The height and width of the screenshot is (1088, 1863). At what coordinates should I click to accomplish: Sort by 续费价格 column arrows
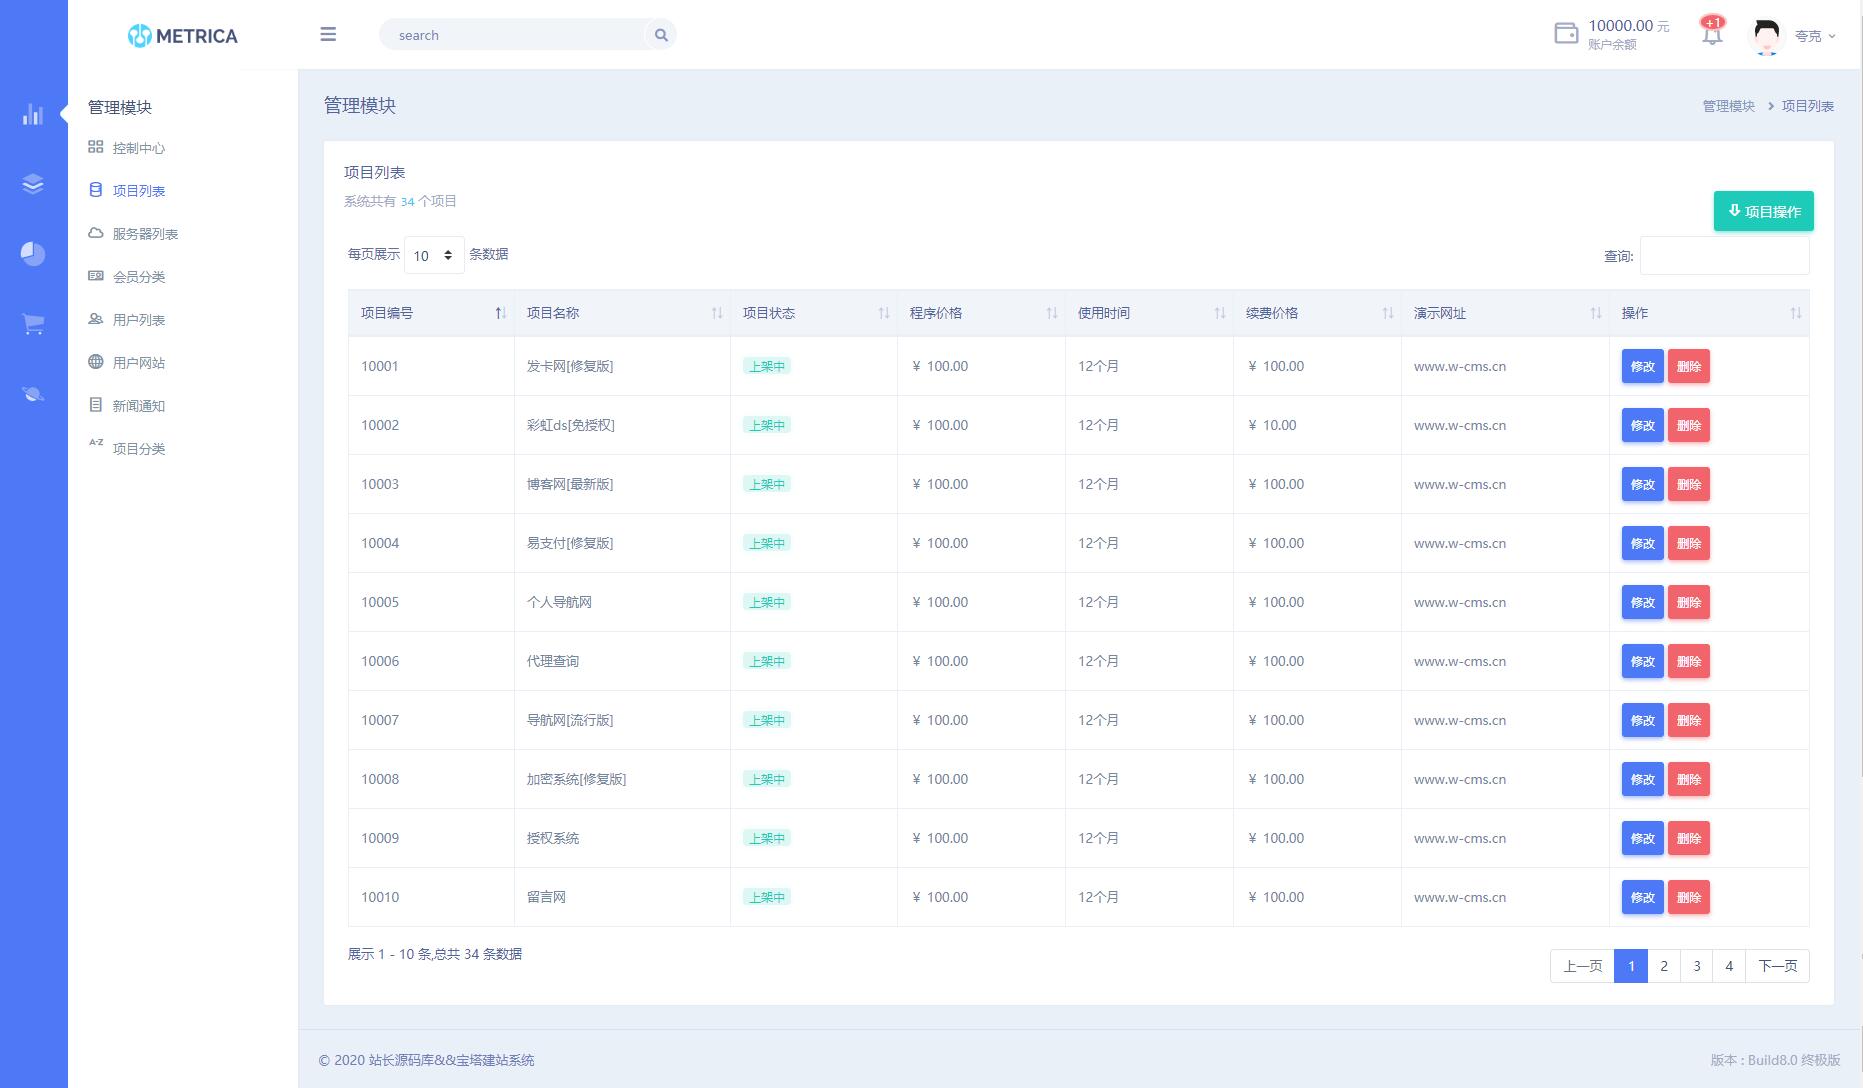[1388, 313]
